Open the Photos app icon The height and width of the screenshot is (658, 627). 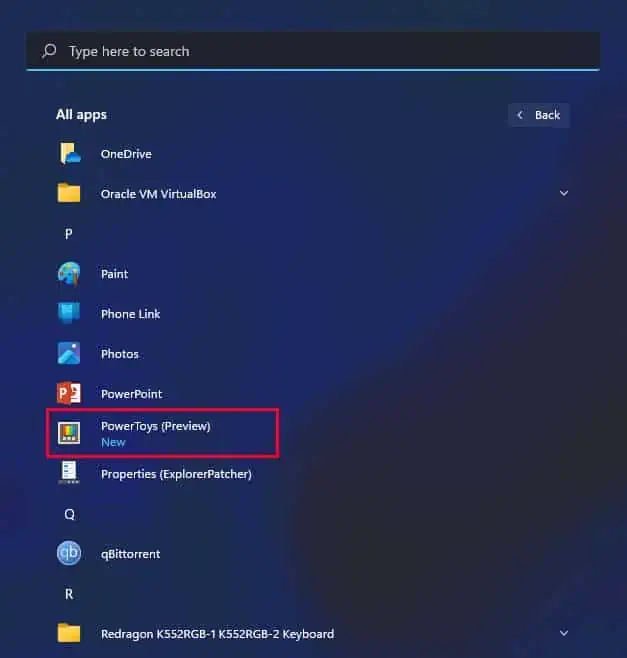pyautogui.click(x=69, y=353)
